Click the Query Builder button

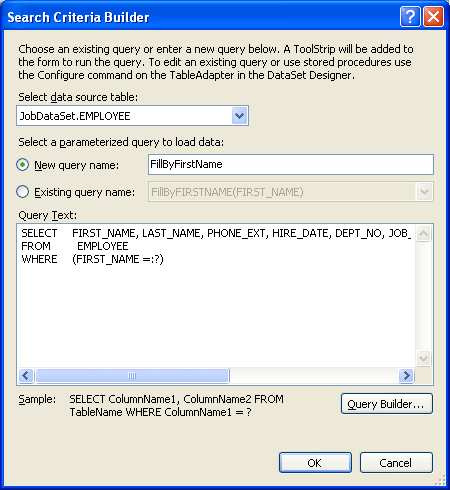[387, 404]
